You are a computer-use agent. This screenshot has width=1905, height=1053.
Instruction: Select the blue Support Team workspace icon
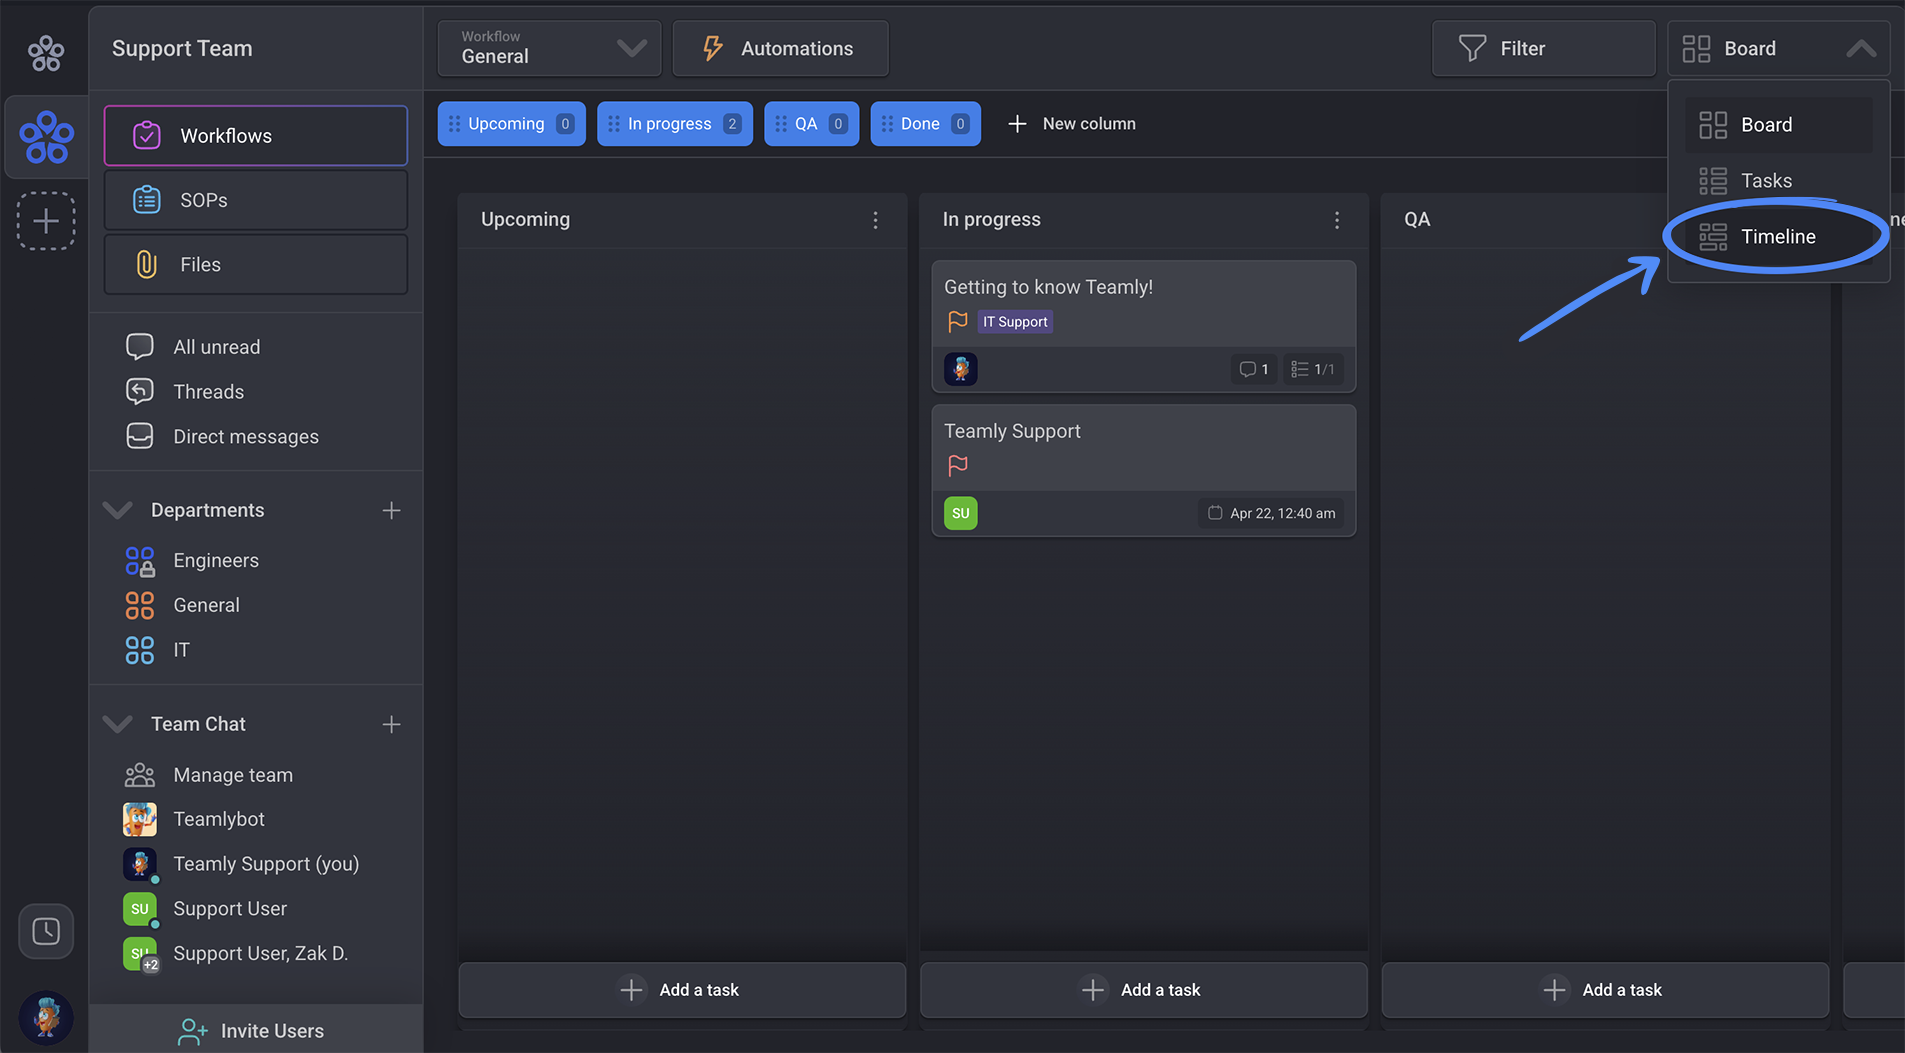pos(46,138)
